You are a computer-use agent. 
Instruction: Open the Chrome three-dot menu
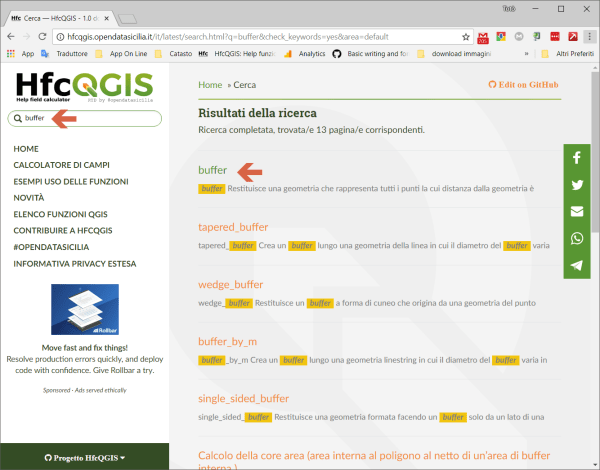(x=589, y=36)
